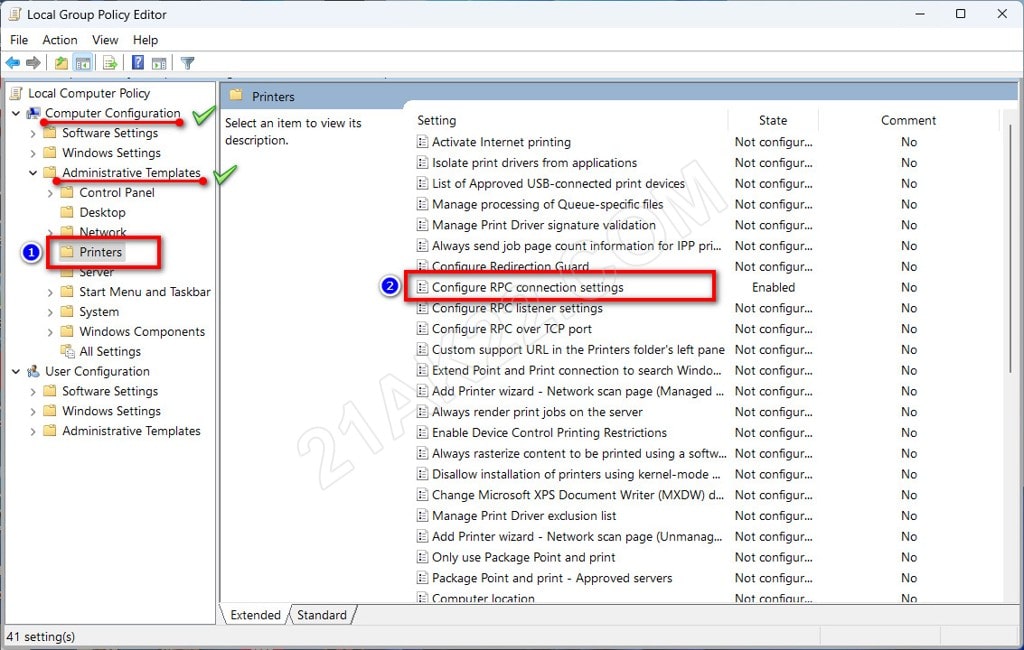
Task: Sort the list by the State column header
Action: pyautogui.click(x=772, y=120)
